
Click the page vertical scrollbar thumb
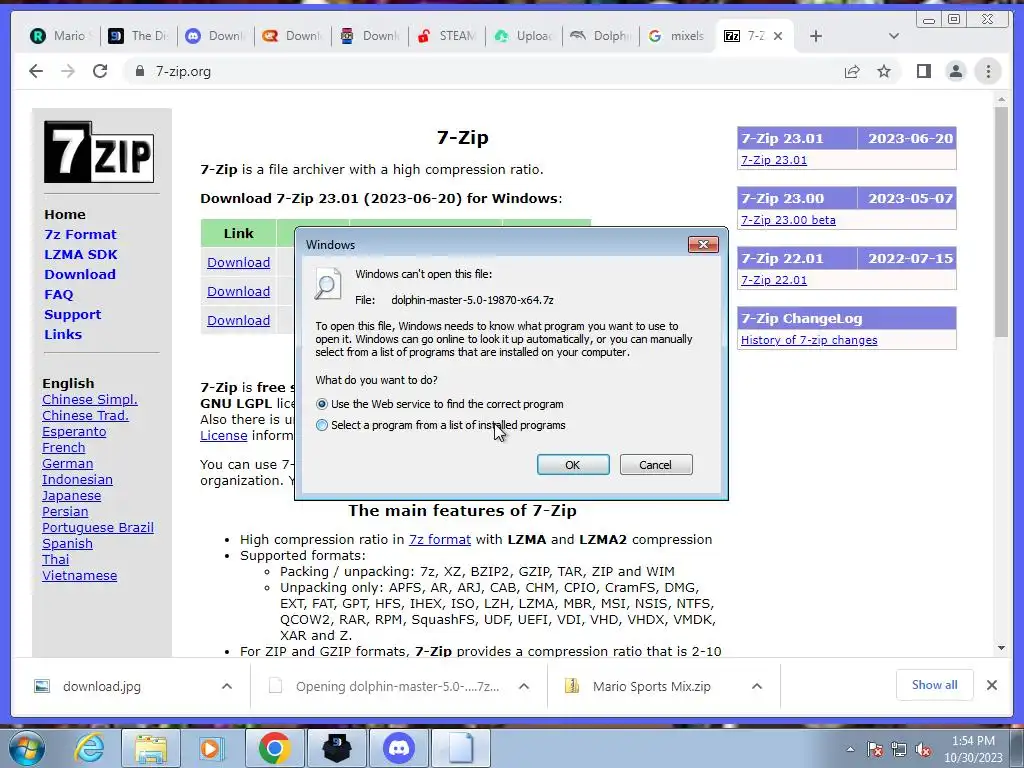coord(1001,222)
